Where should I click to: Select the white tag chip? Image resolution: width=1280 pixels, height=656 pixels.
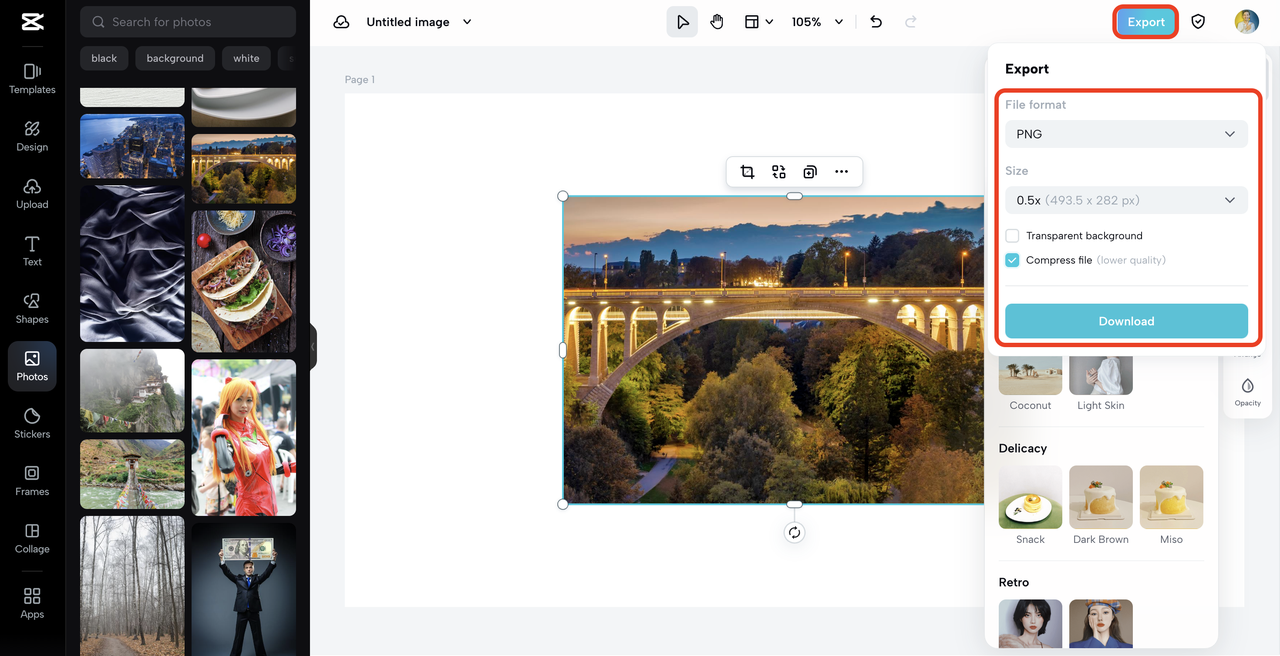[x=246, y=58]
